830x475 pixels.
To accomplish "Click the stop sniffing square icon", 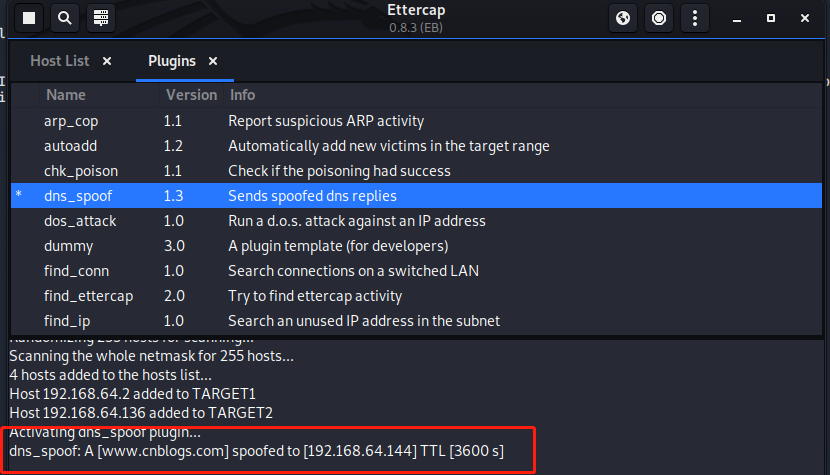I will 30,18.
